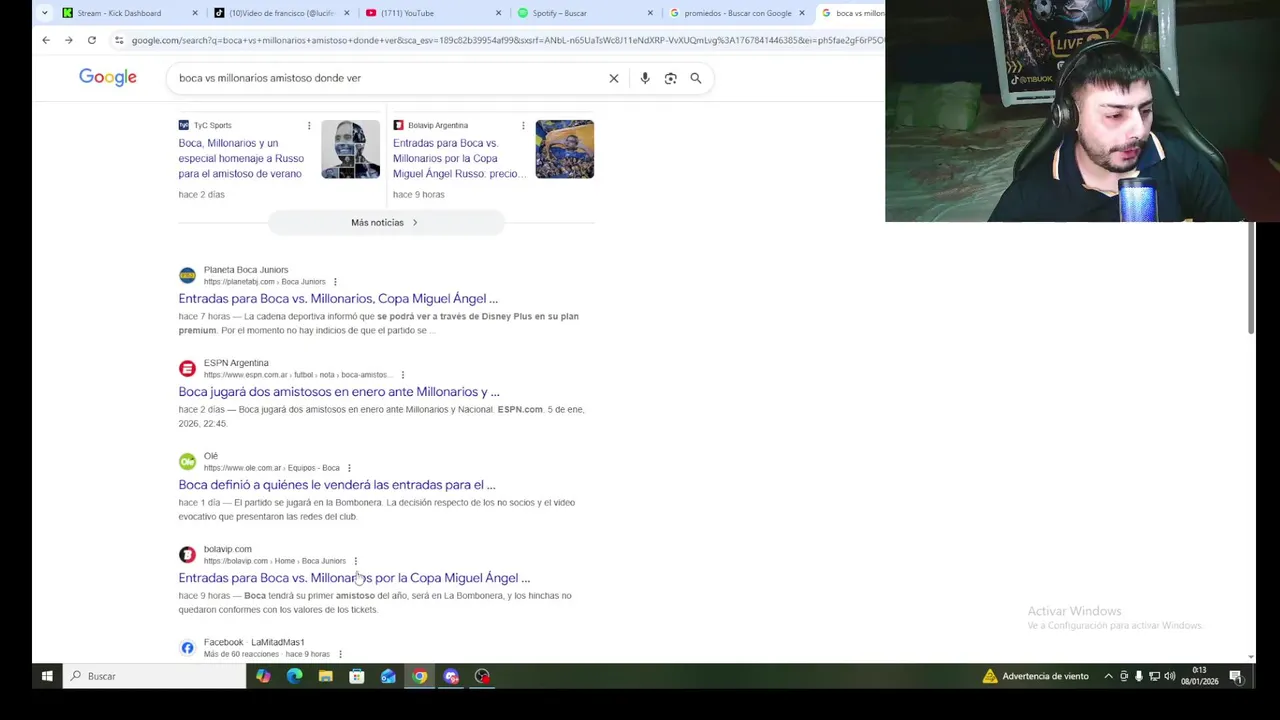This screenshot has width=1280, height=720.
Task: Open TyC Sports homenaje a Russo news headline
Action: click(241, 158)
